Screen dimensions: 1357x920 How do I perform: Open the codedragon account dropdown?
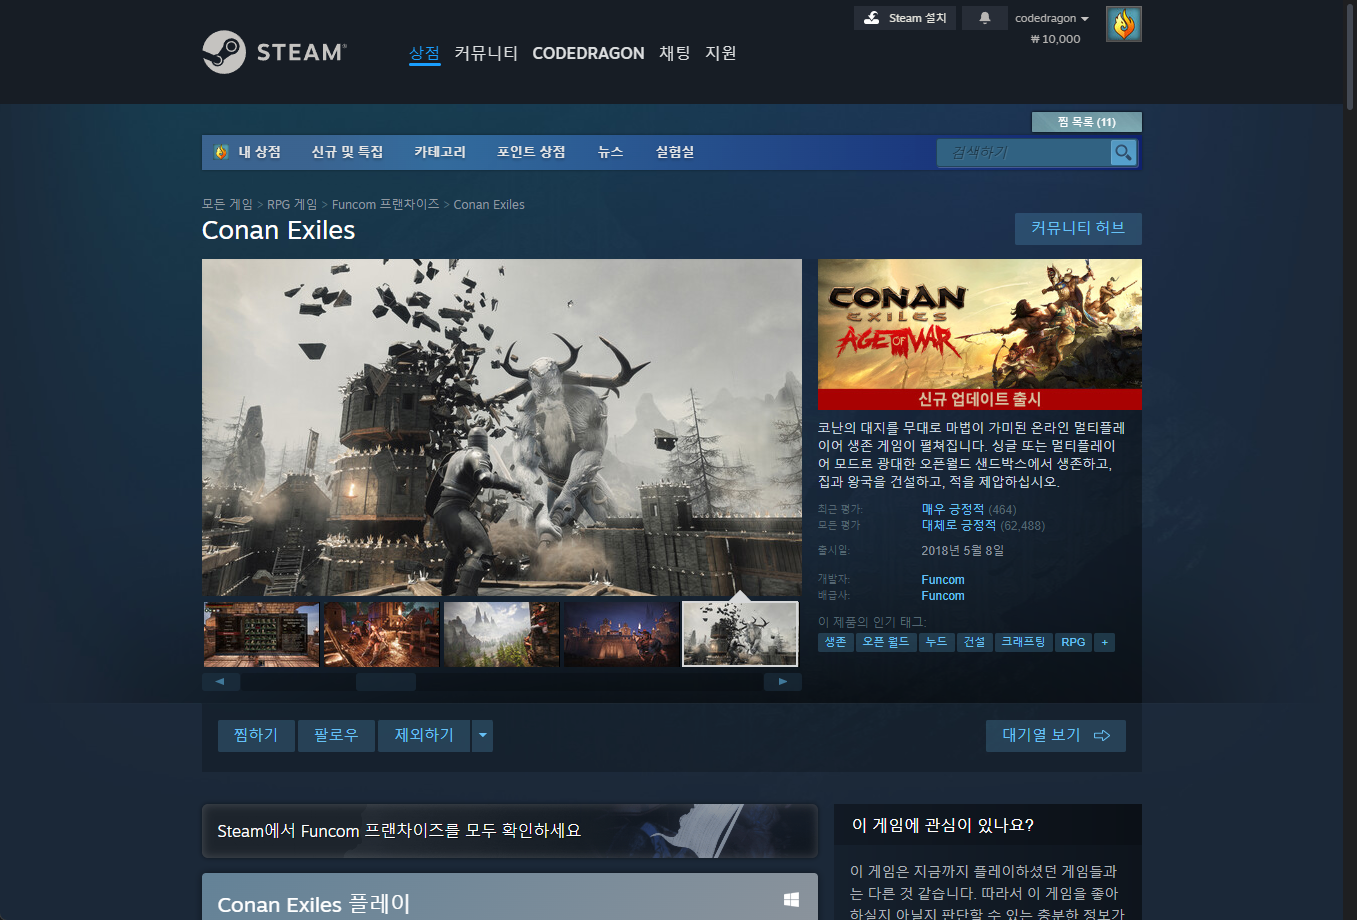[x=1052, y=18]
